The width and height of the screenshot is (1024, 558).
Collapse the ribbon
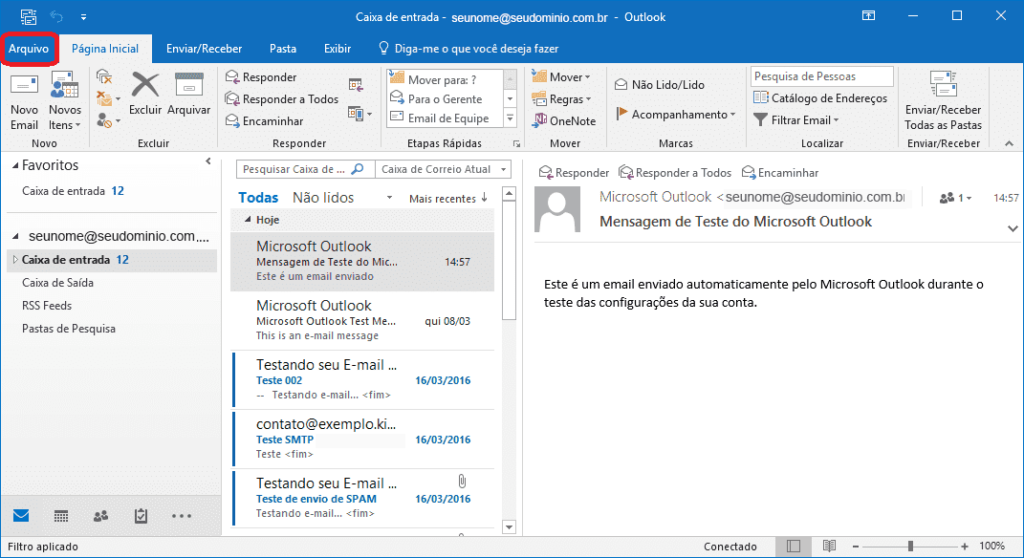point(1009,143)
